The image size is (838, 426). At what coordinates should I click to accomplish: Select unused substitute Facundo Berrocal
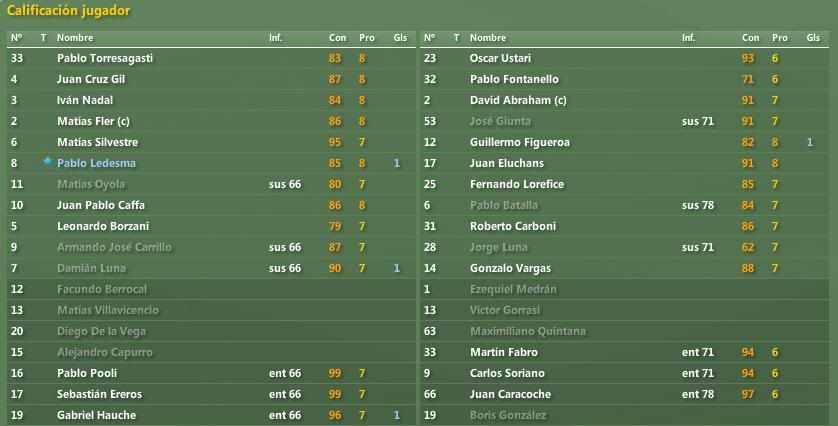click(212, 289)
